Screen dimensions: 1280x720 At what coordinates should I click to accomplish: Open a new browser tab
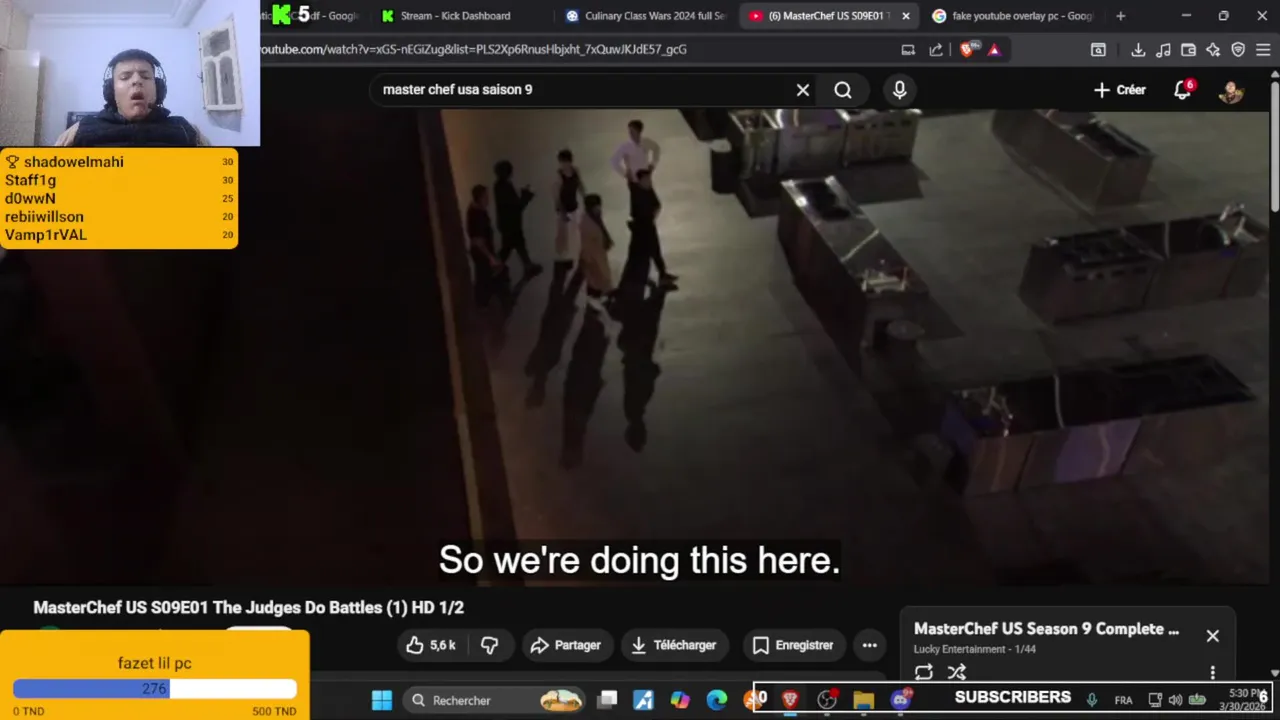[1120, 16]
